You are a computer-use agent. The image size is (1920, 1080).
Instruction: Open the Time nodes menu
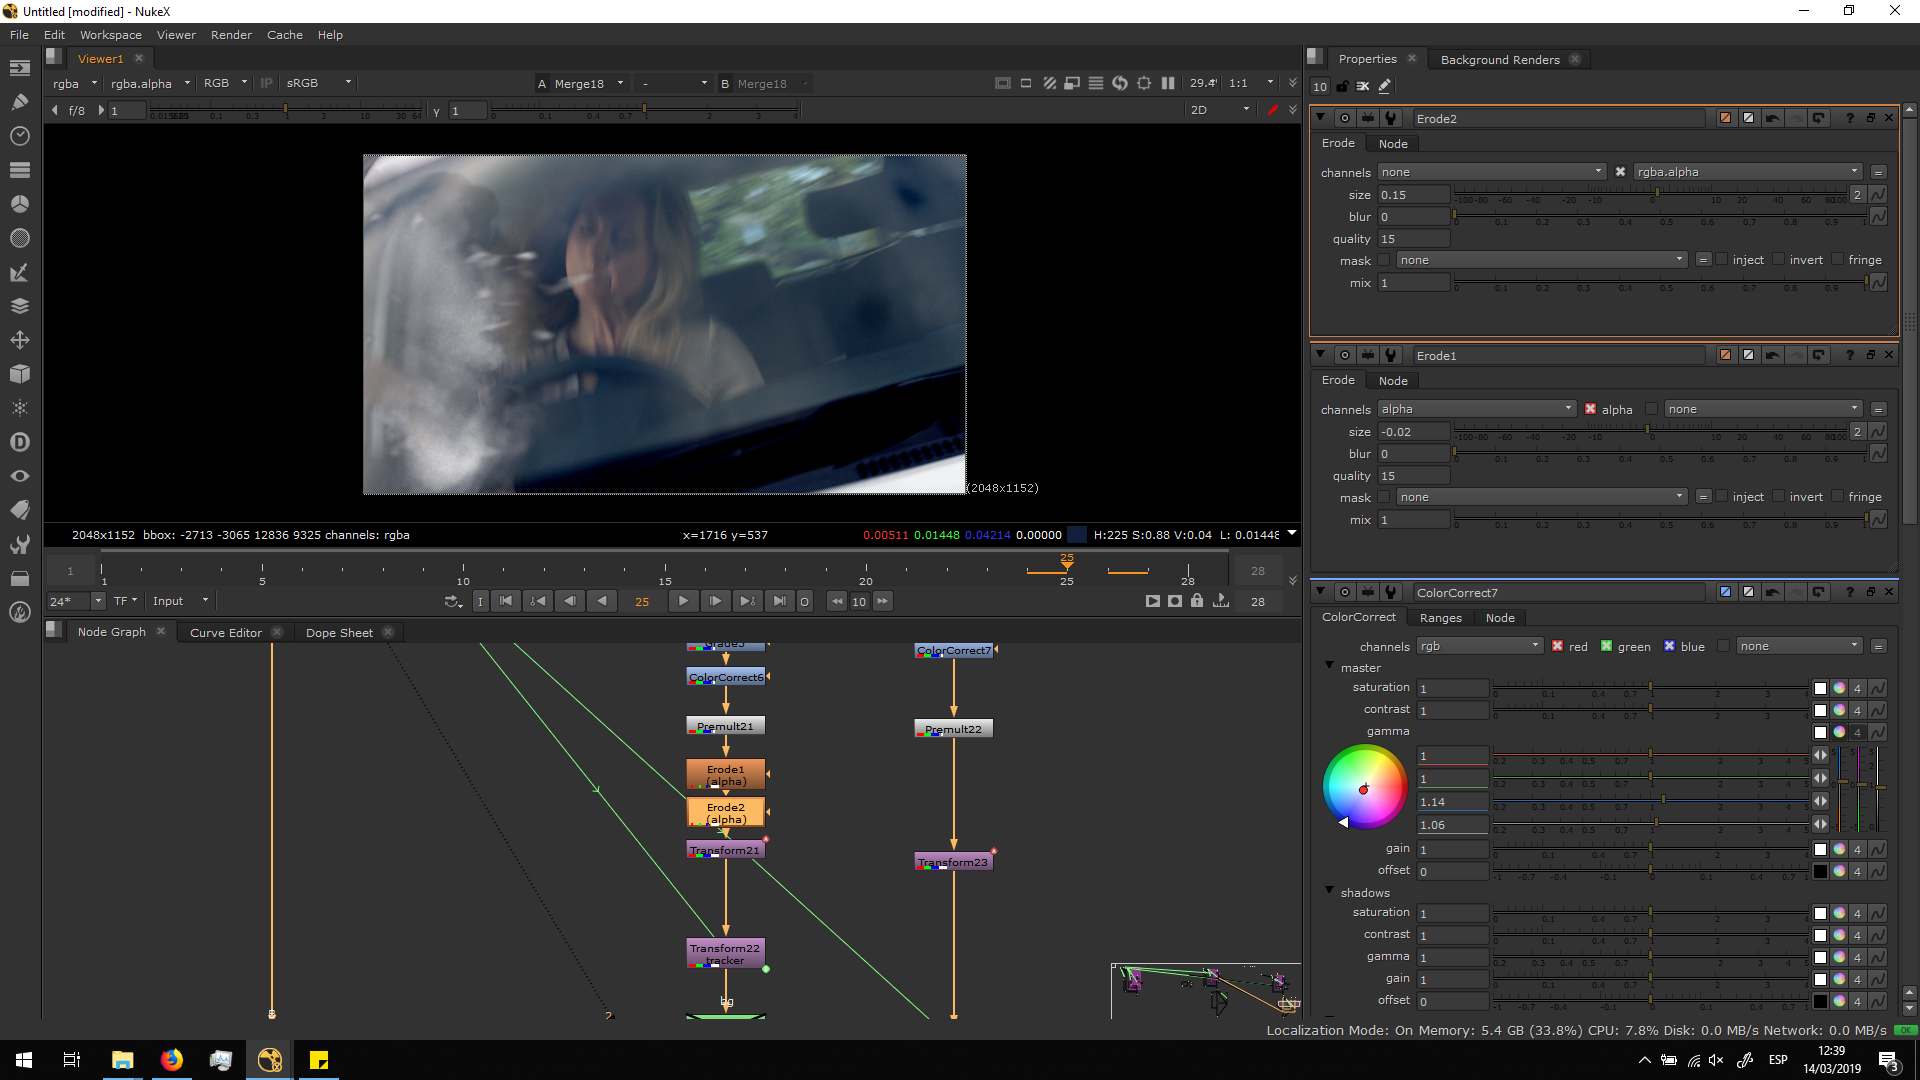coord(19,136)
